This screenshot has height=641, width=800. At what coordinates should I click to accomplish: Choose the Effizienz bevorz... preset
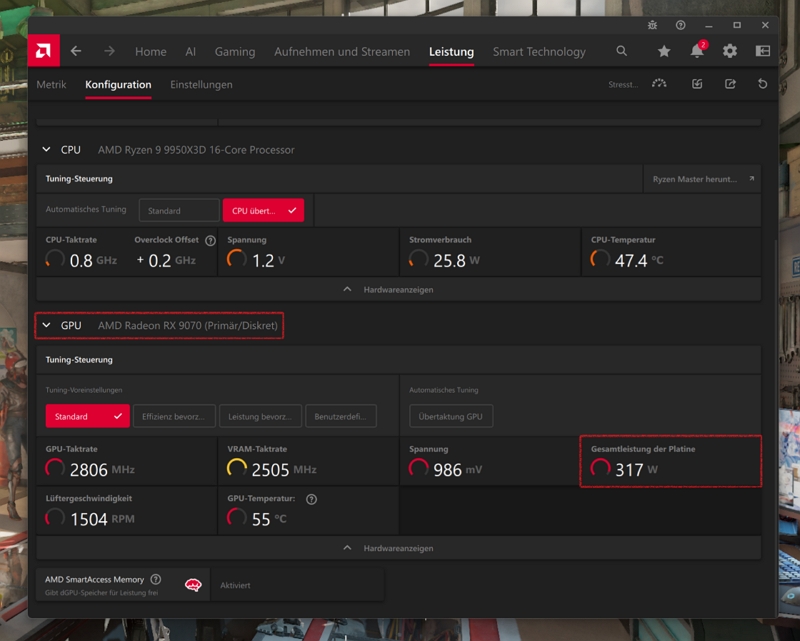click(x=174, y=416)
